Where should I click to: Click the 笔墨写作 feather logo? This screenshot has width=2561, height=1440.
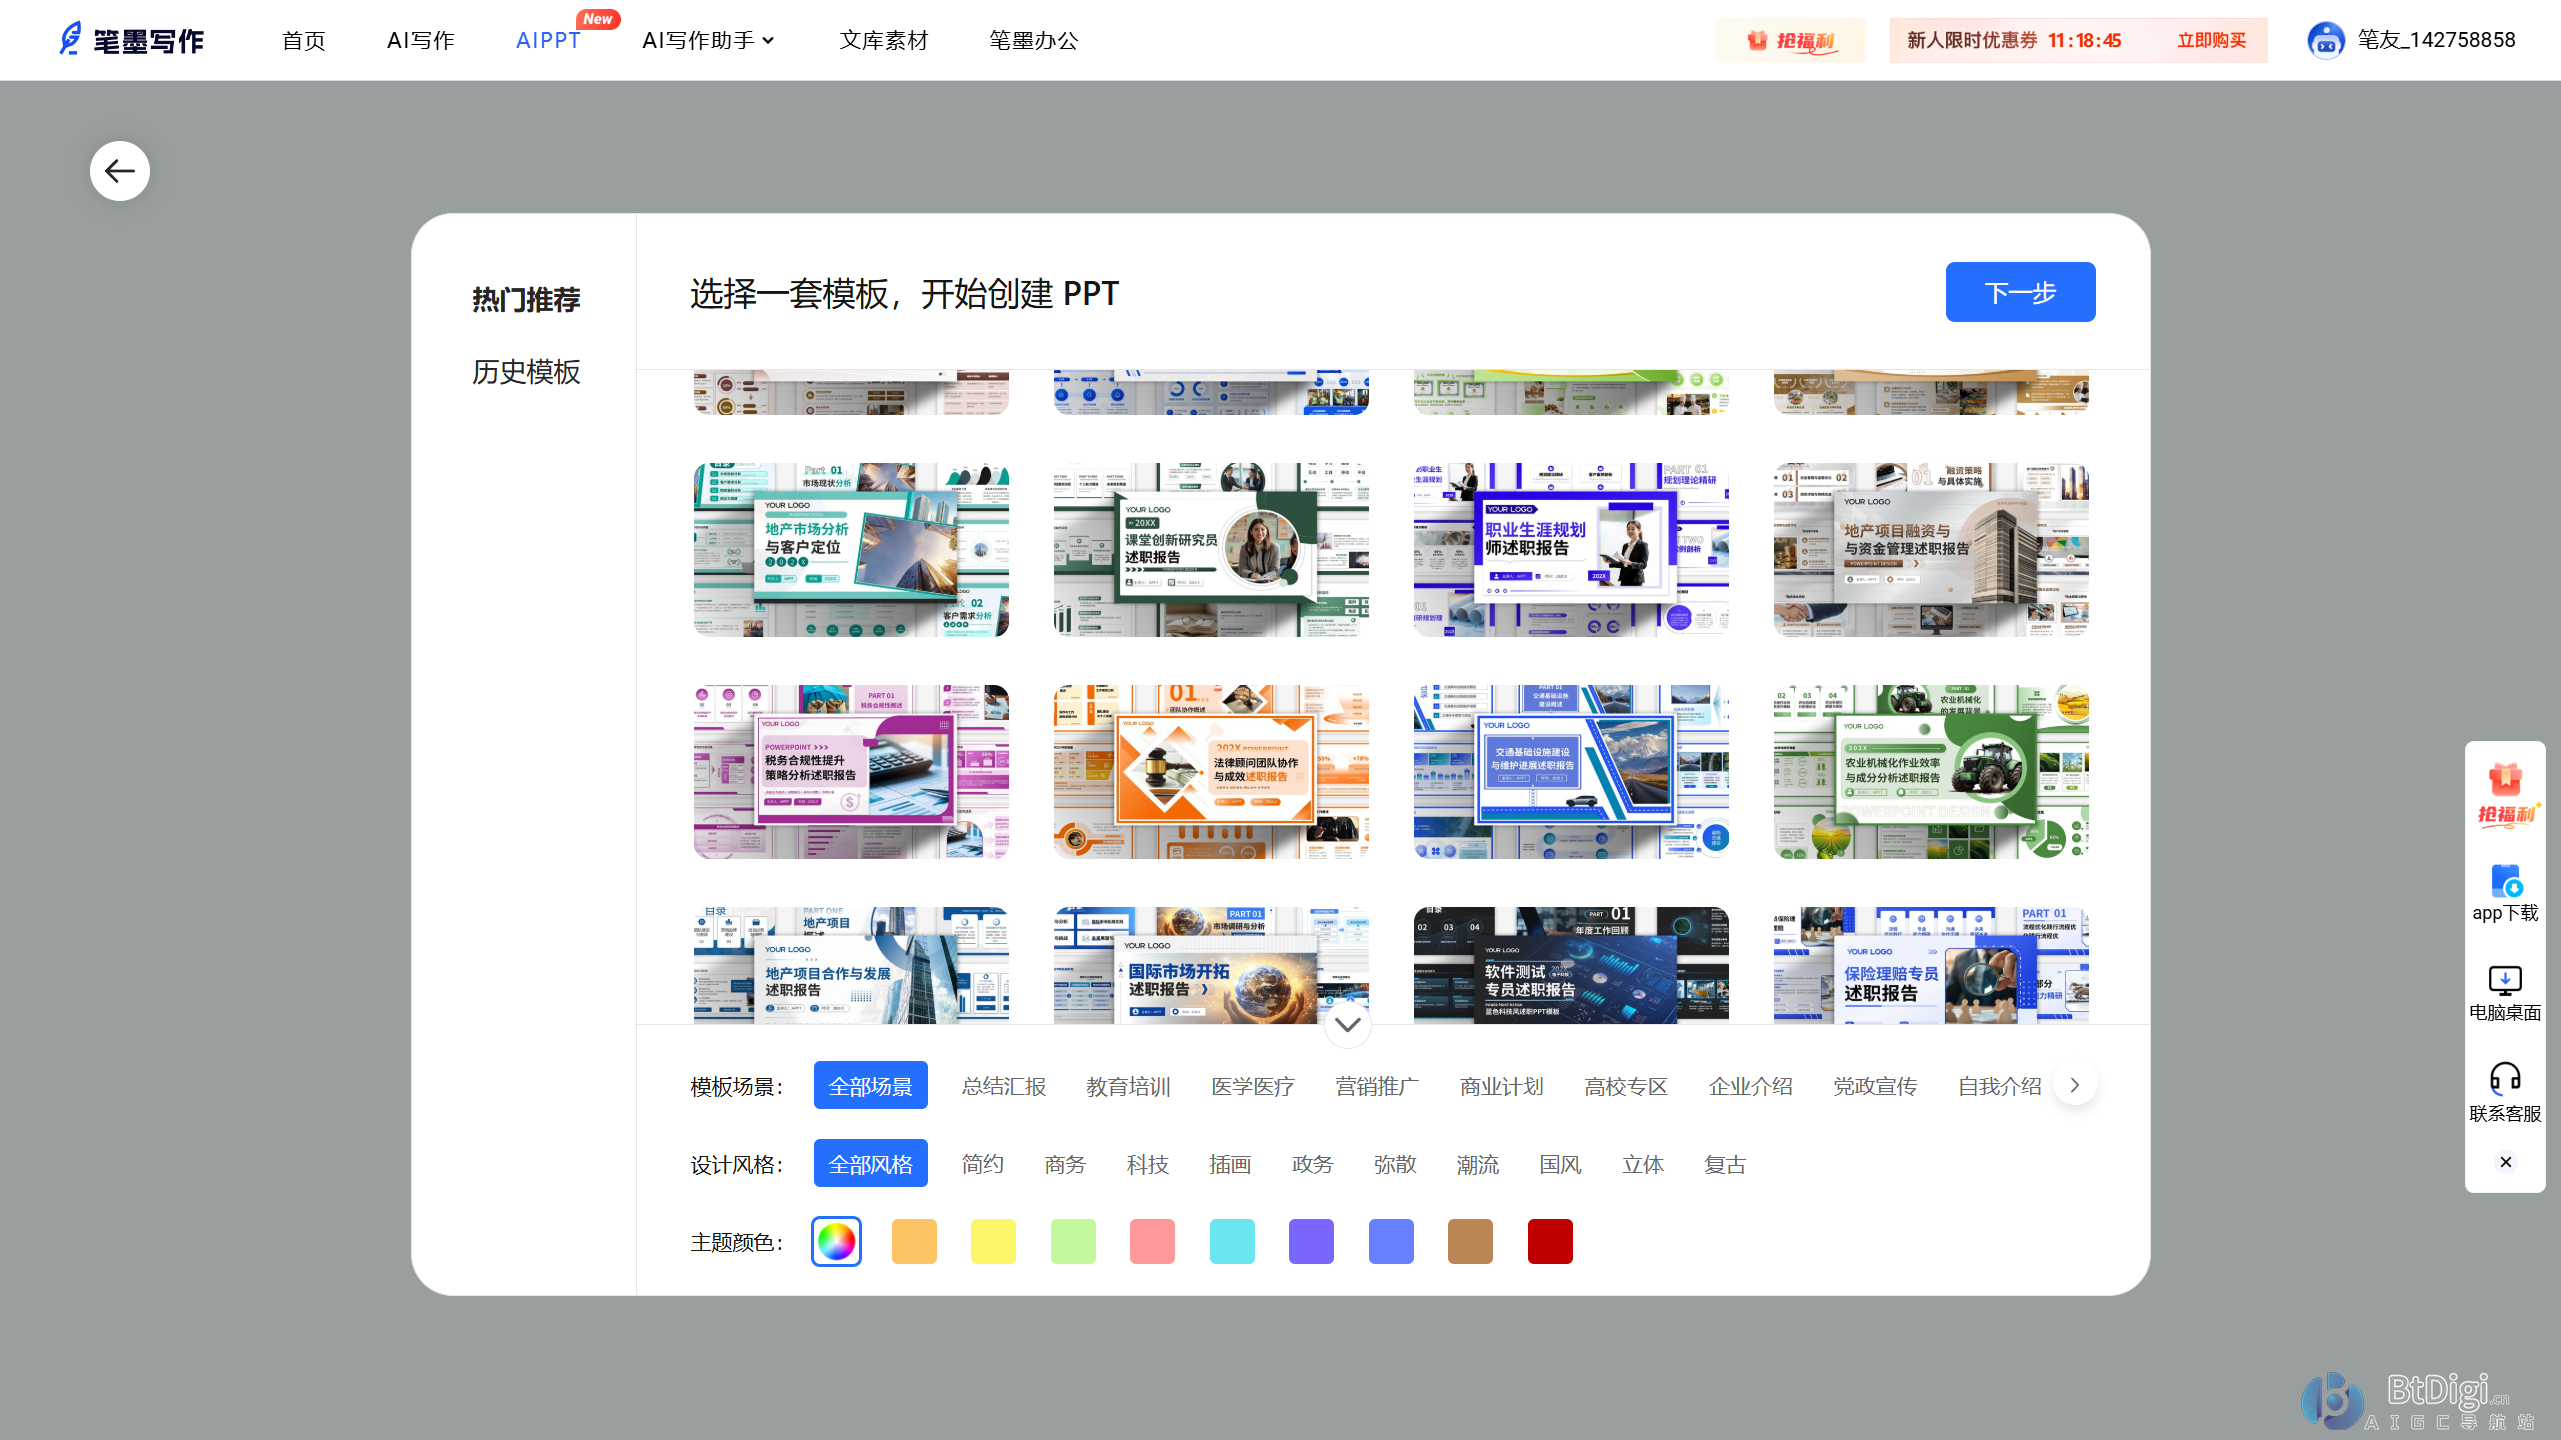(x=70, y=39)
